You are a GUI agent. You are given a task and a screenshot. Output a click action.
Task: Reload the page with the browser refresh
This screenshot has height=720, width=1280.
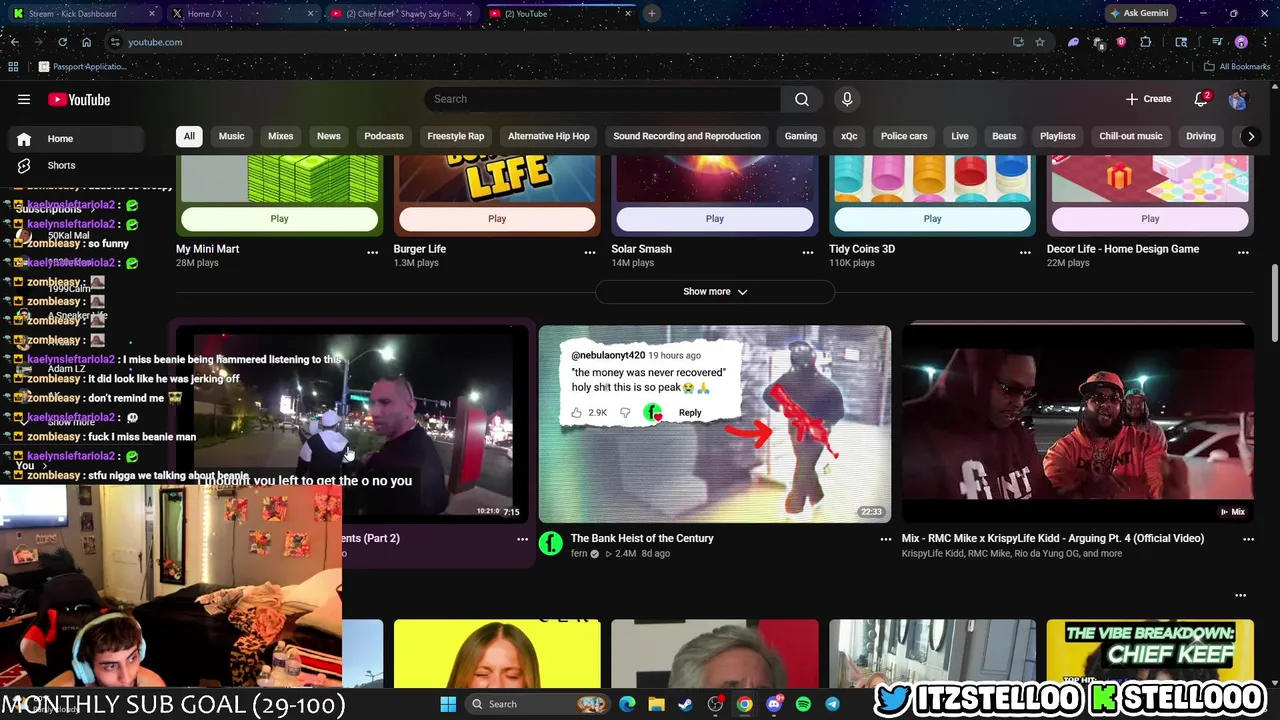[x=62, y=42]
